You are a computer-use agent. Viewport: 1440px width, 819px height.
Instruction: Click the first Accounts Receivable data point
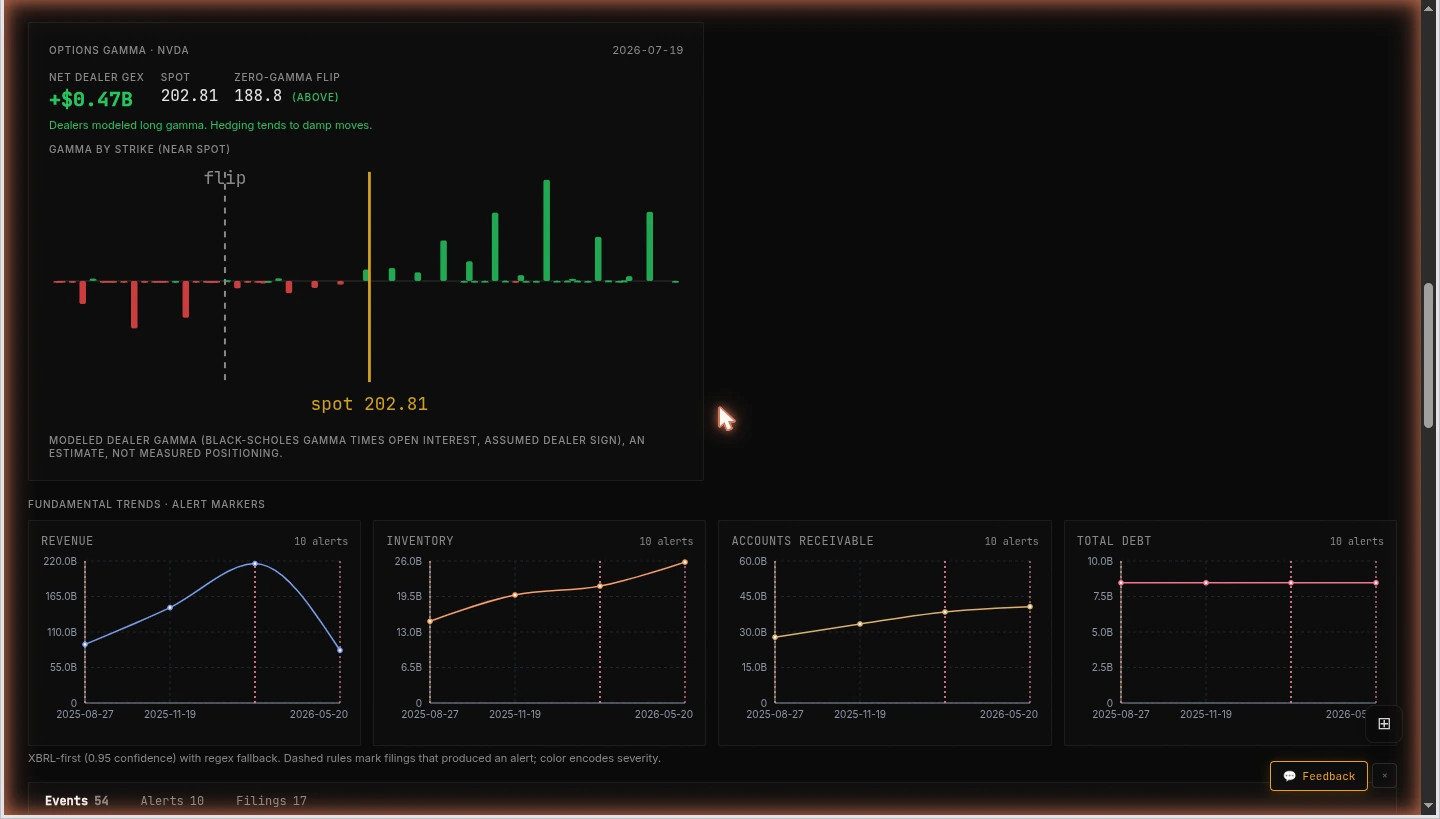775,637
